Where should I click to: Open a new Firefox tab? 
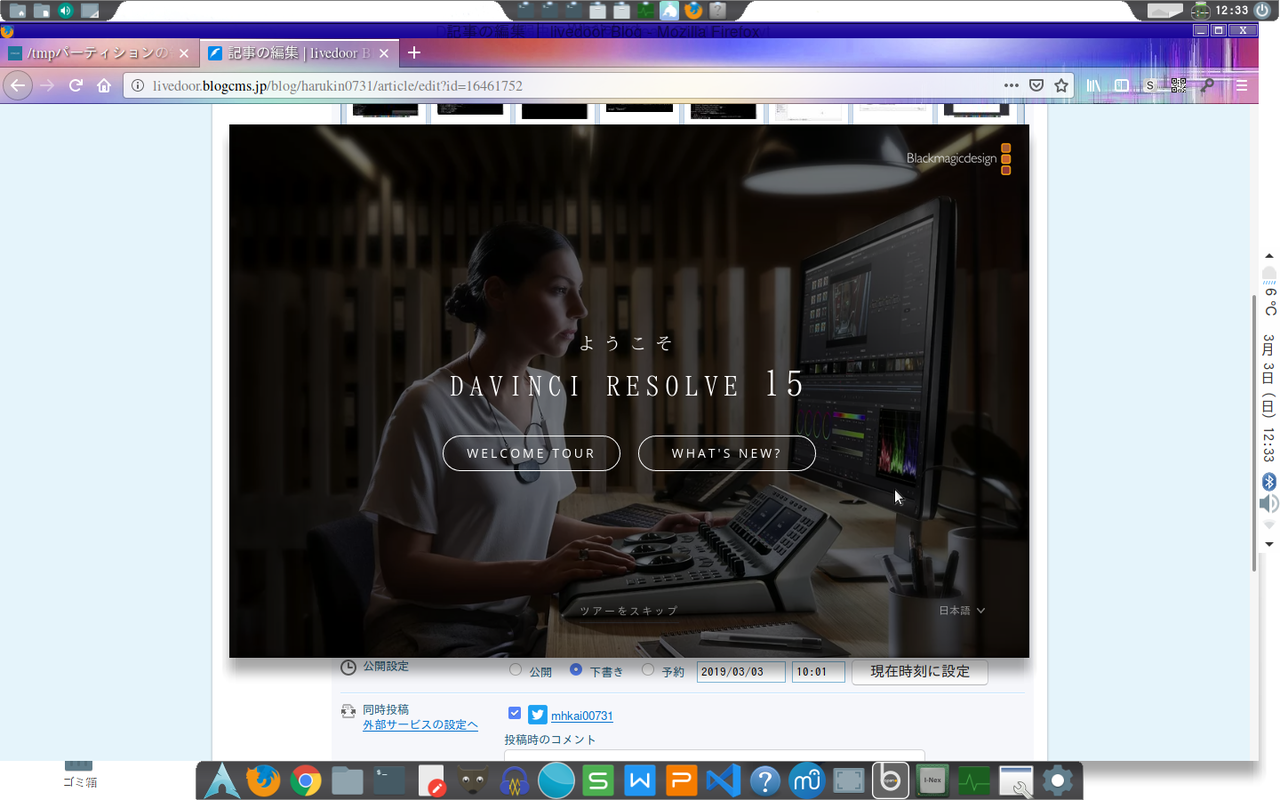(x=414, y=53)
